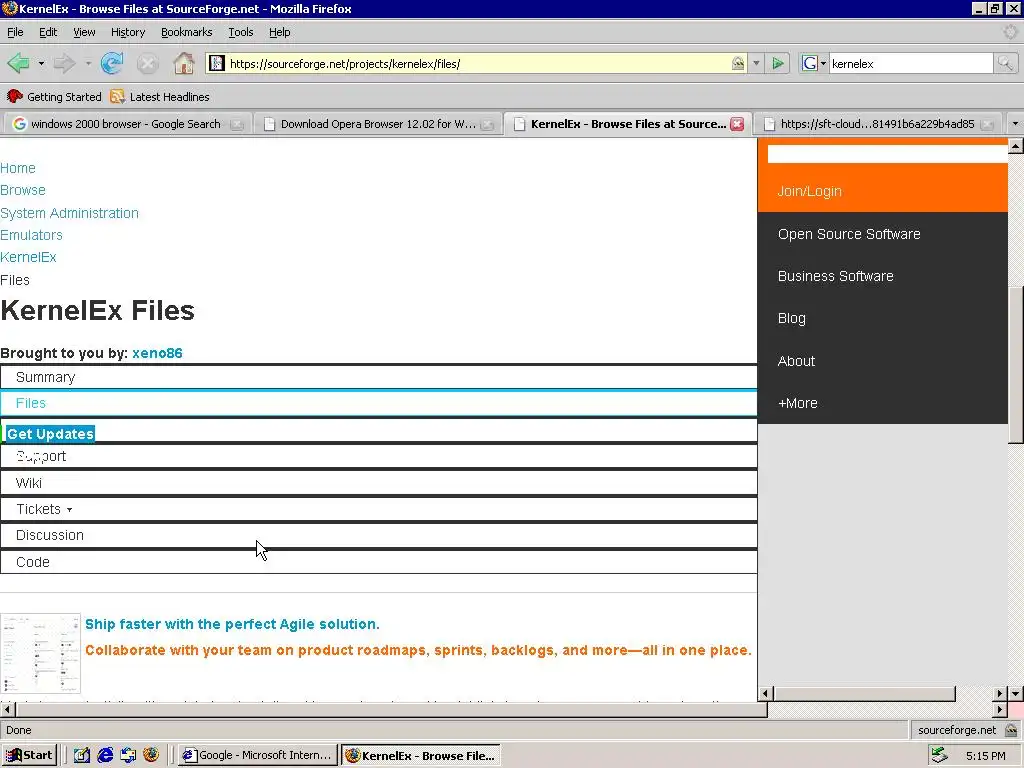Image resolution: width=1024 pixels, height=768 pixels.
Task: Click the Agile solution ad thumbnail
Action: coord(40,653)
